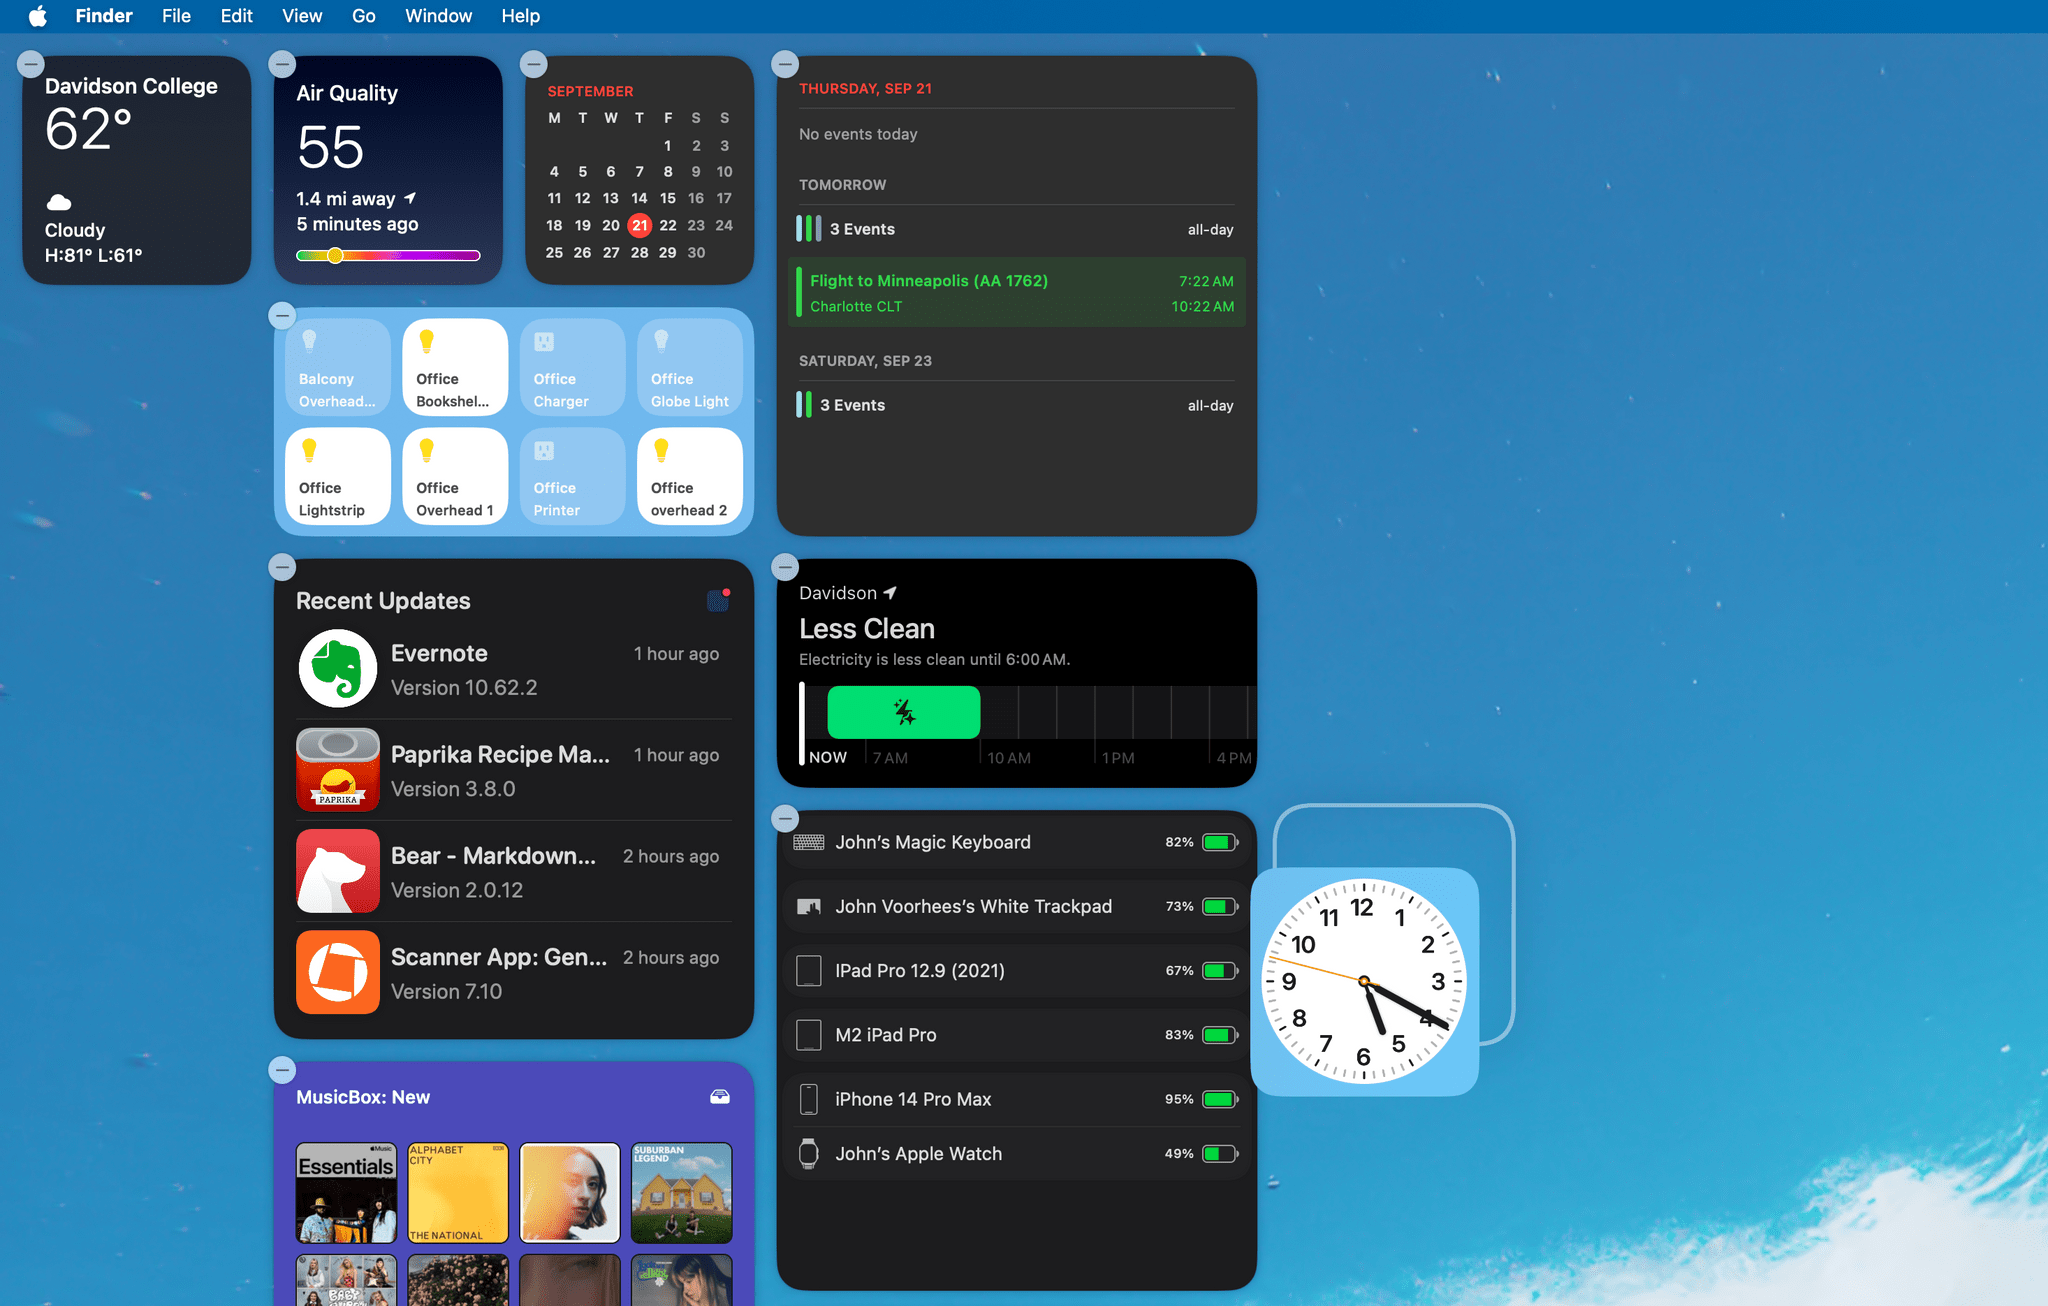Click the White Trackpad device icon
2048x1306 pixels.
click(x=808, y=906)
